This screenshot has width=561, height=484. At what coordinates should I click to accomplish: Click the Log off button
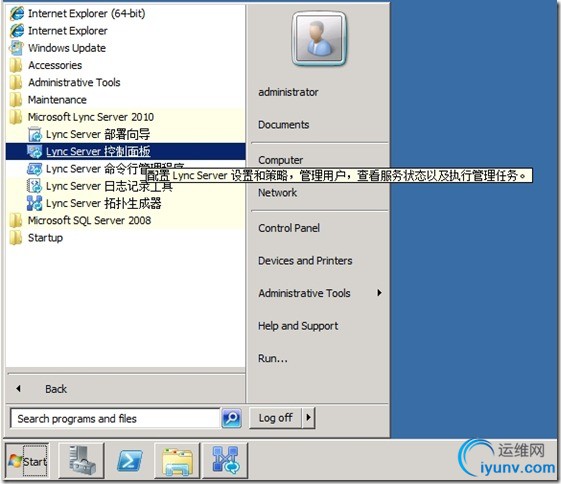[x=275, y=417]
